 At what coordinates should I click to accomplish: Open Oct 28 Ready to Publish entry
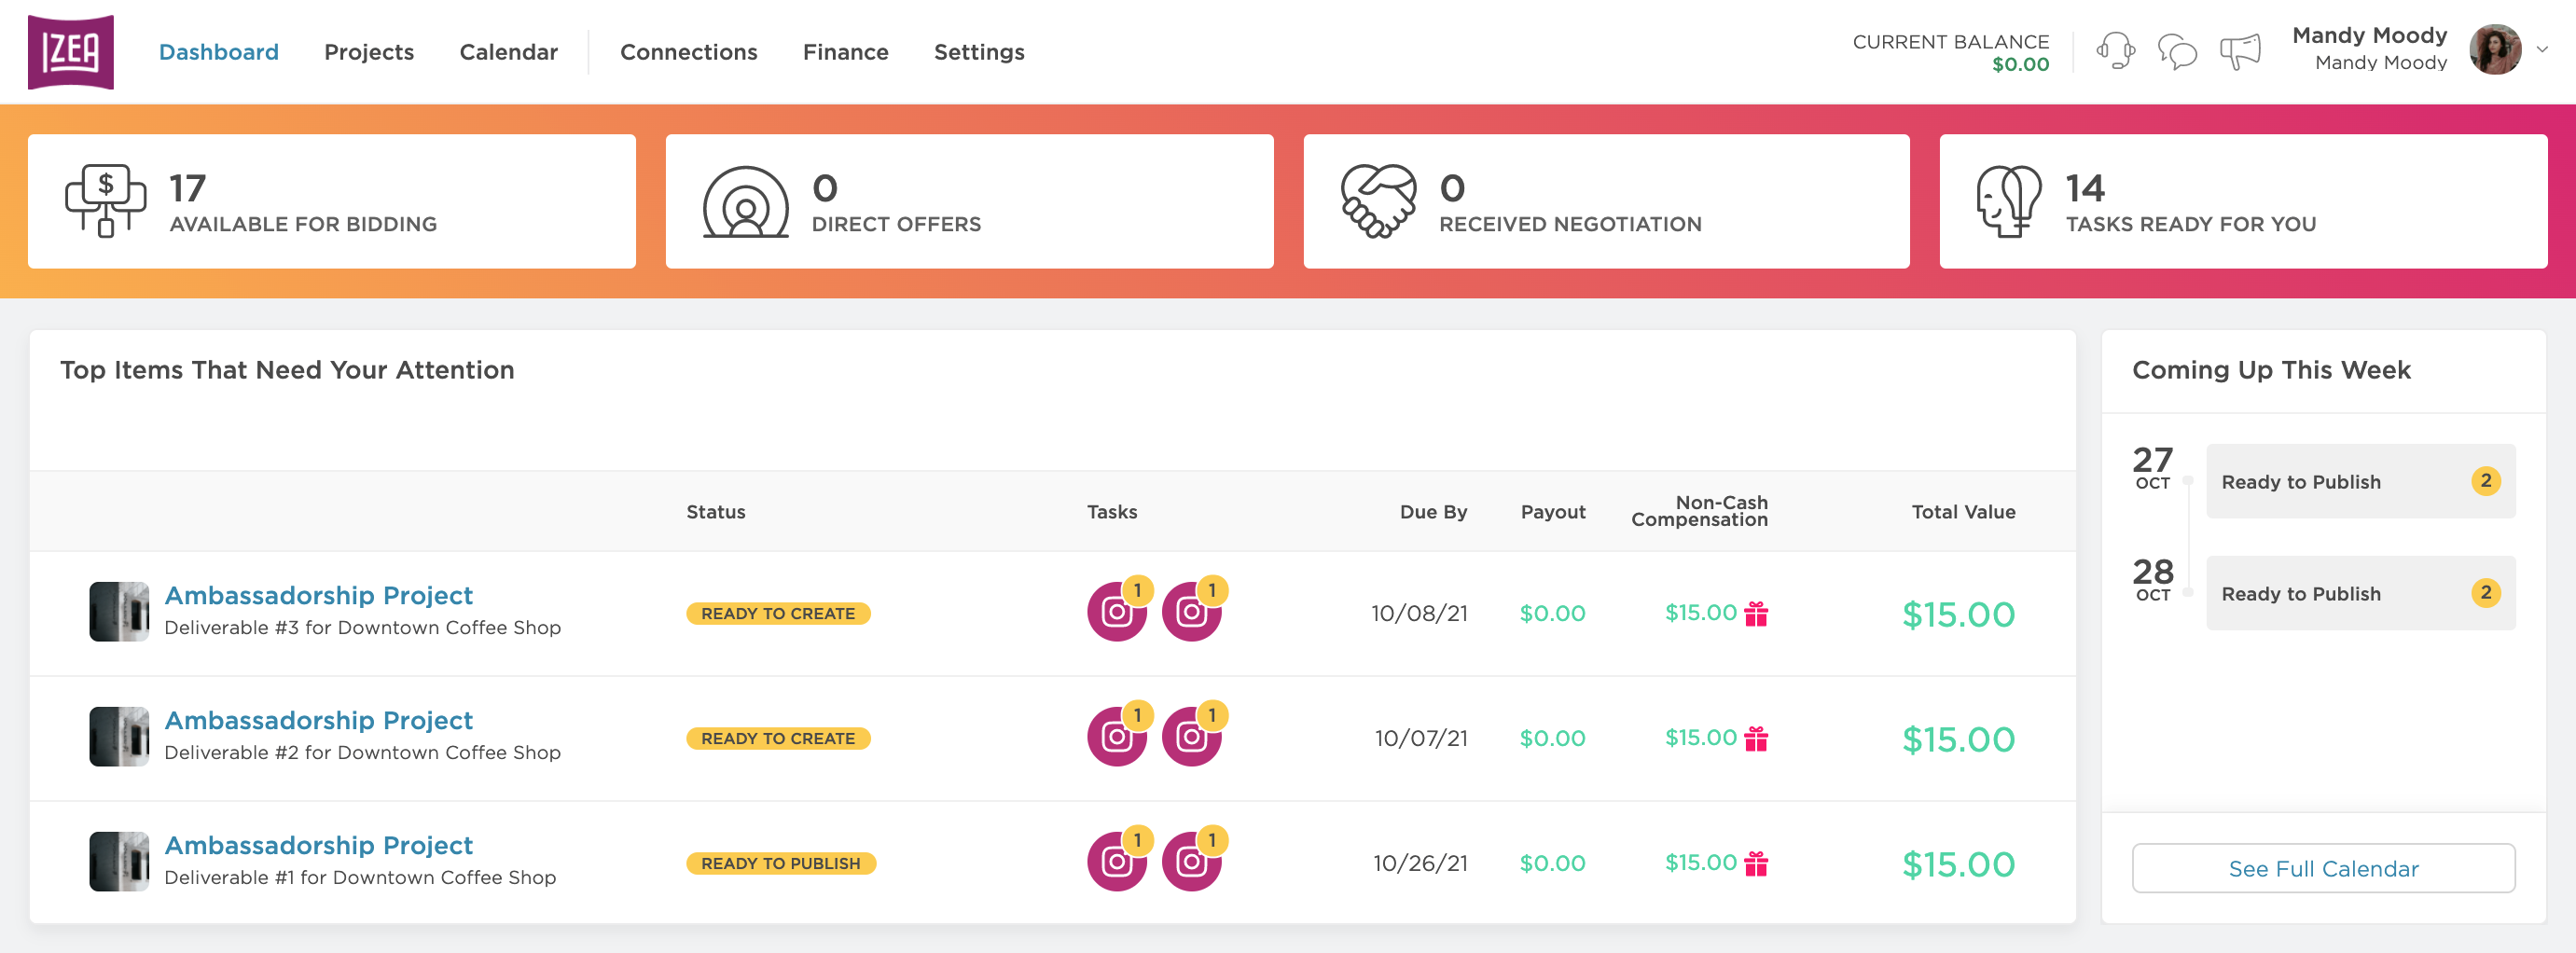coord(2360,593)
